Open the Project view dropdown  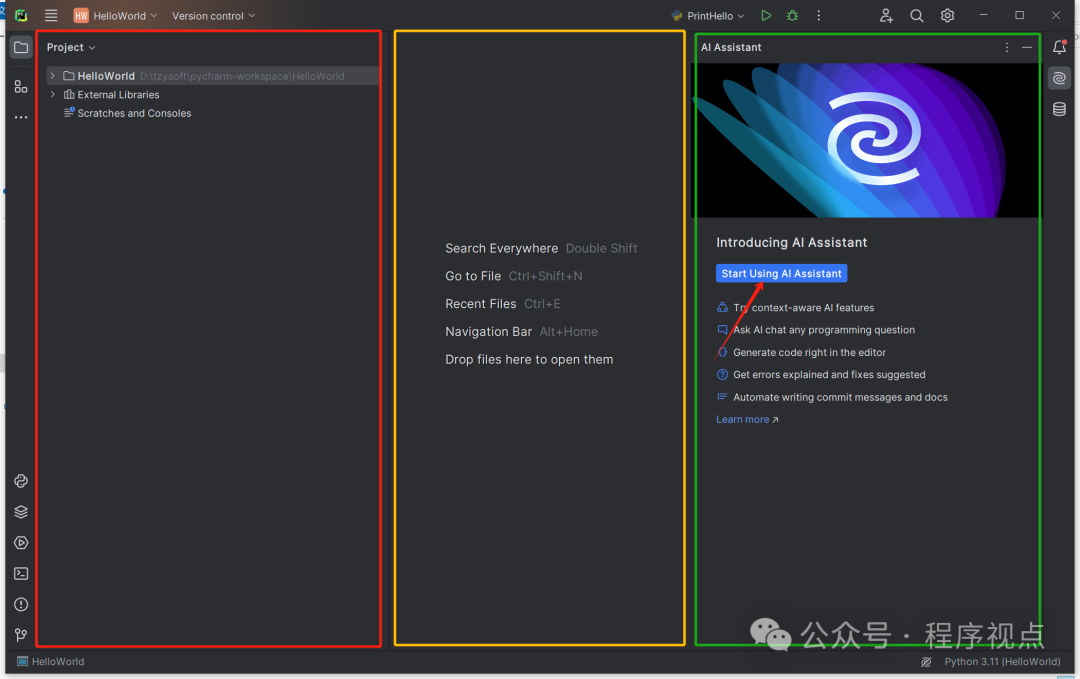(x=71, y=48)
